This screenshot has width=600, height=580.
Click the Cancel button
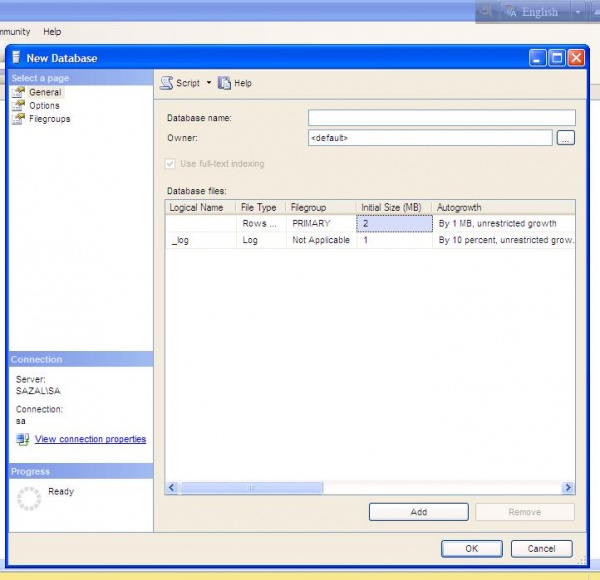541,549
